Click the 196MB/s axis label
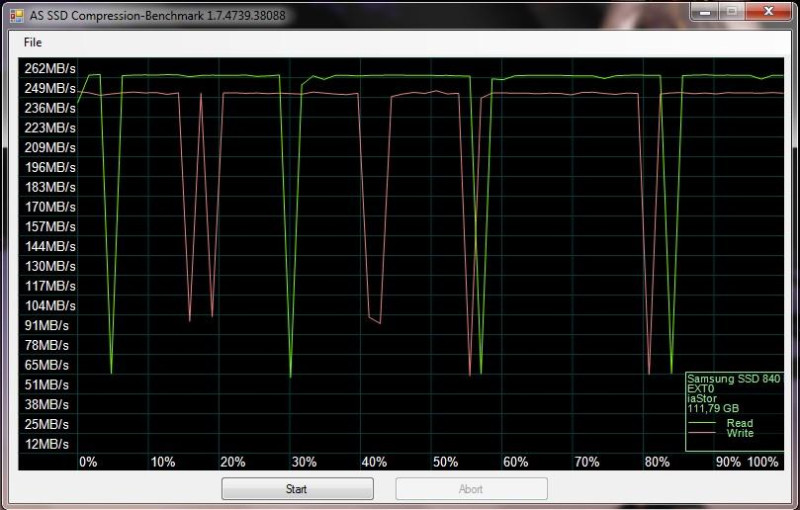 50,167
